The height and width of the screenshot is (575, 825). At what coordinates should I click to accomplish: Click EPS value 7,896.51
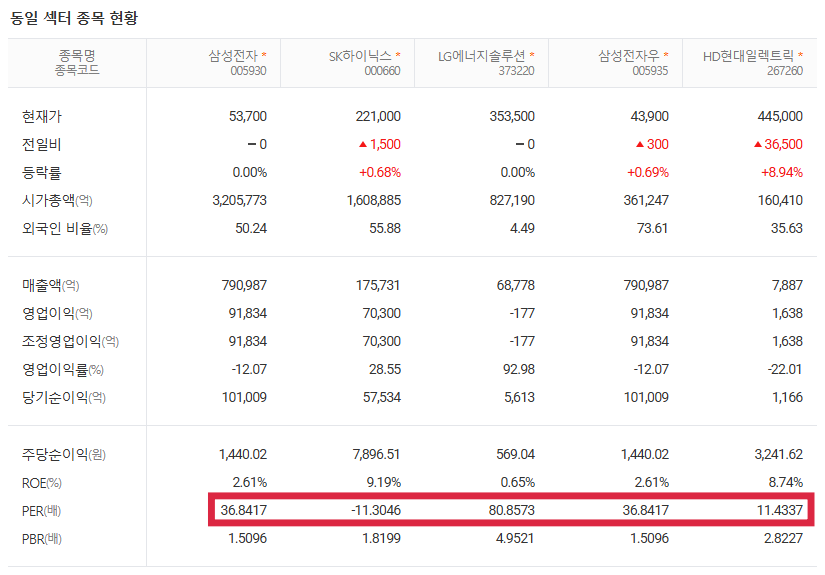pos(377,454)
